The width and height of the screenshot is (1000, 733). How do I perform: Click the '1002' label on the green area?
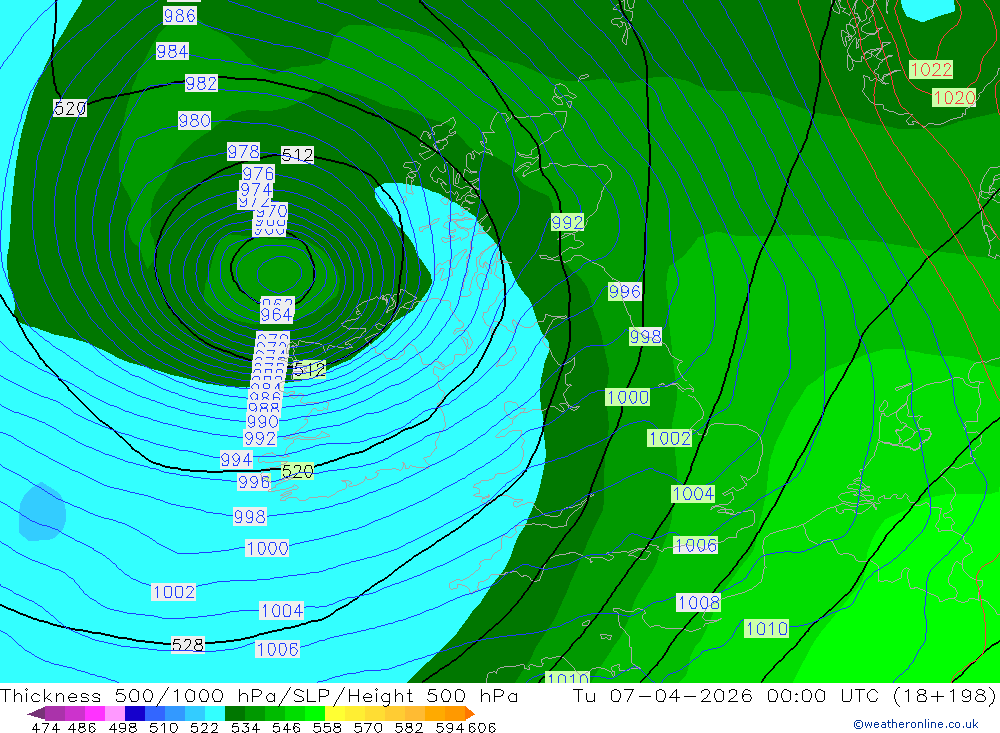tap(670, 438)
